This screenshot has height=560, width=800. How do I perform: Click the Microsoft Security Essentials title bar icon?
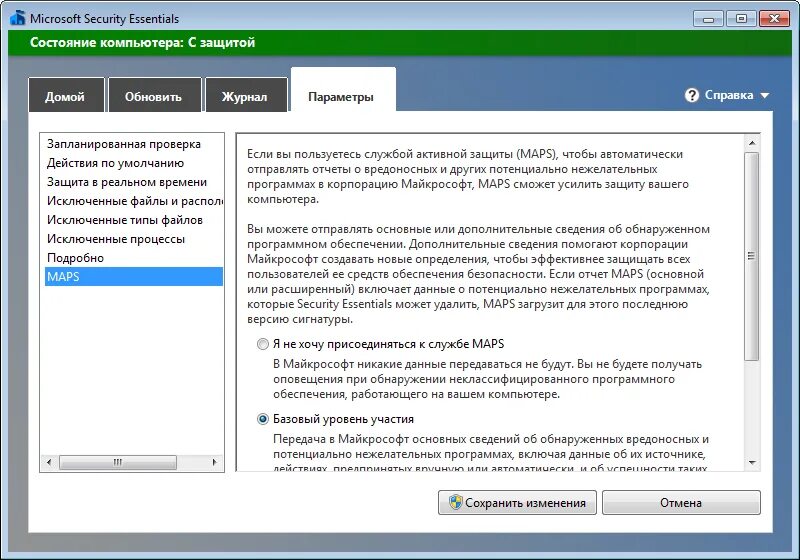[x=17, y=18]
